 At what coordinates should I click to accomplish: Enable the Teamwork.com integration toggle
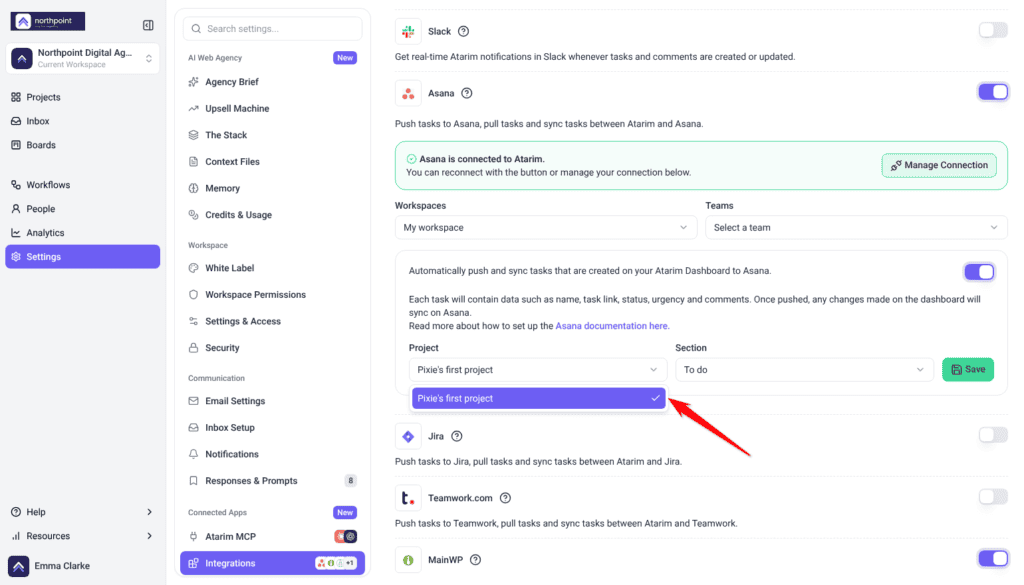point(993,497)
